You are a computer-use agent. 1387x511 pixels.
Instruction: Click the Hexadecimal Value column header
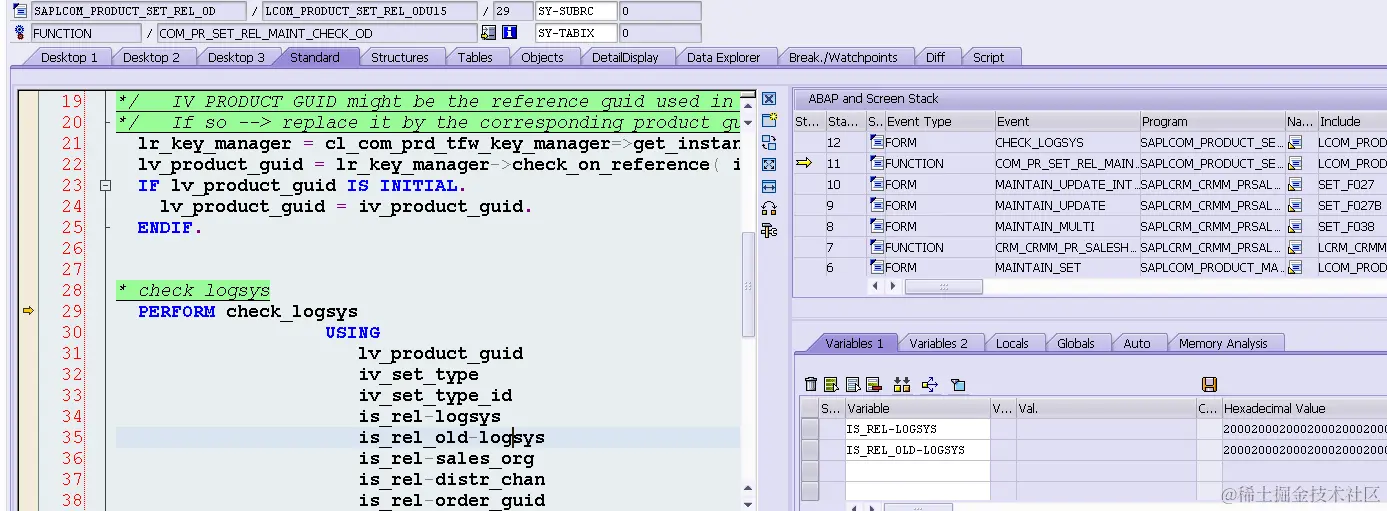tap(1304, 409)
